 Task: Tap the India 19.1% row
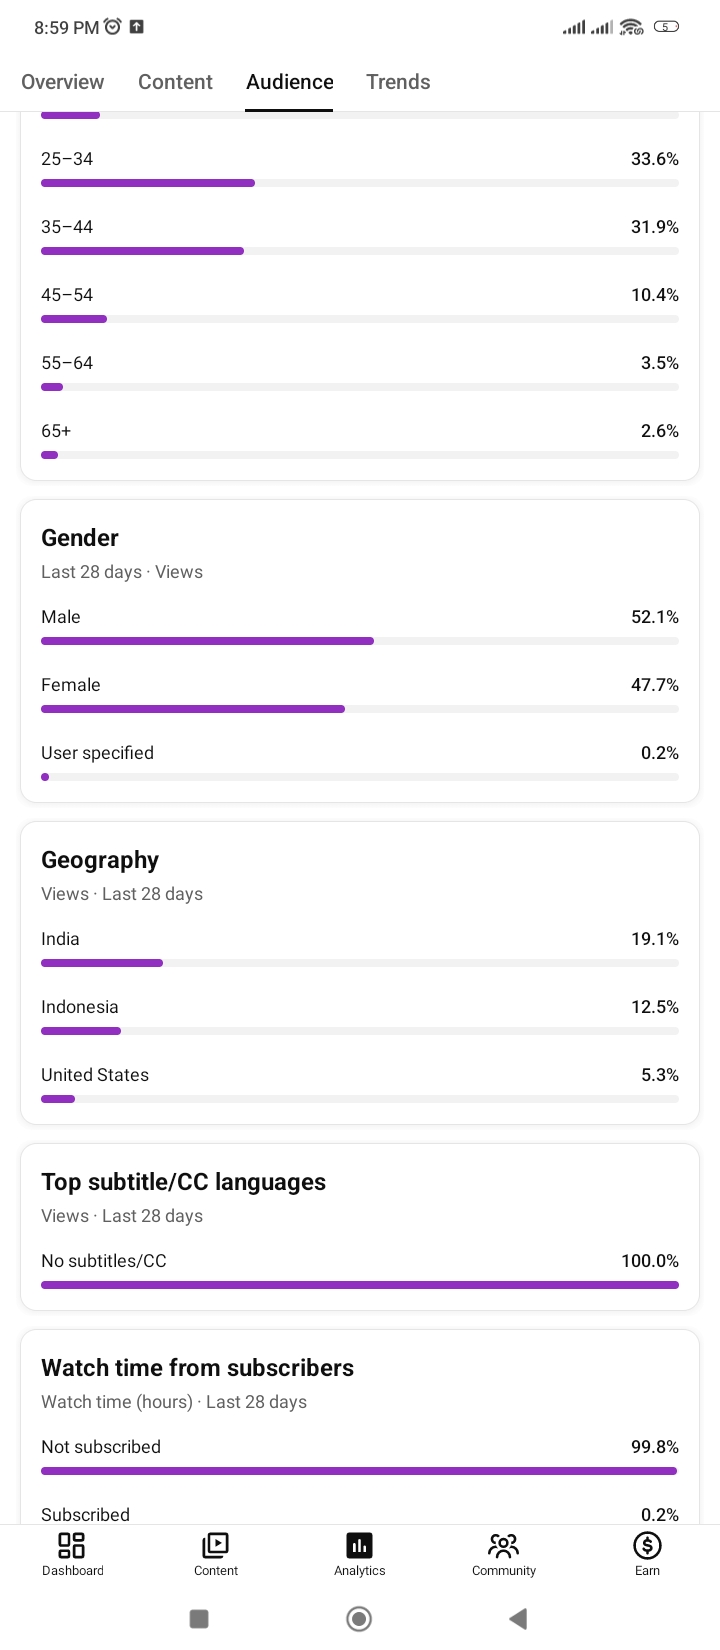click(360, 950)
